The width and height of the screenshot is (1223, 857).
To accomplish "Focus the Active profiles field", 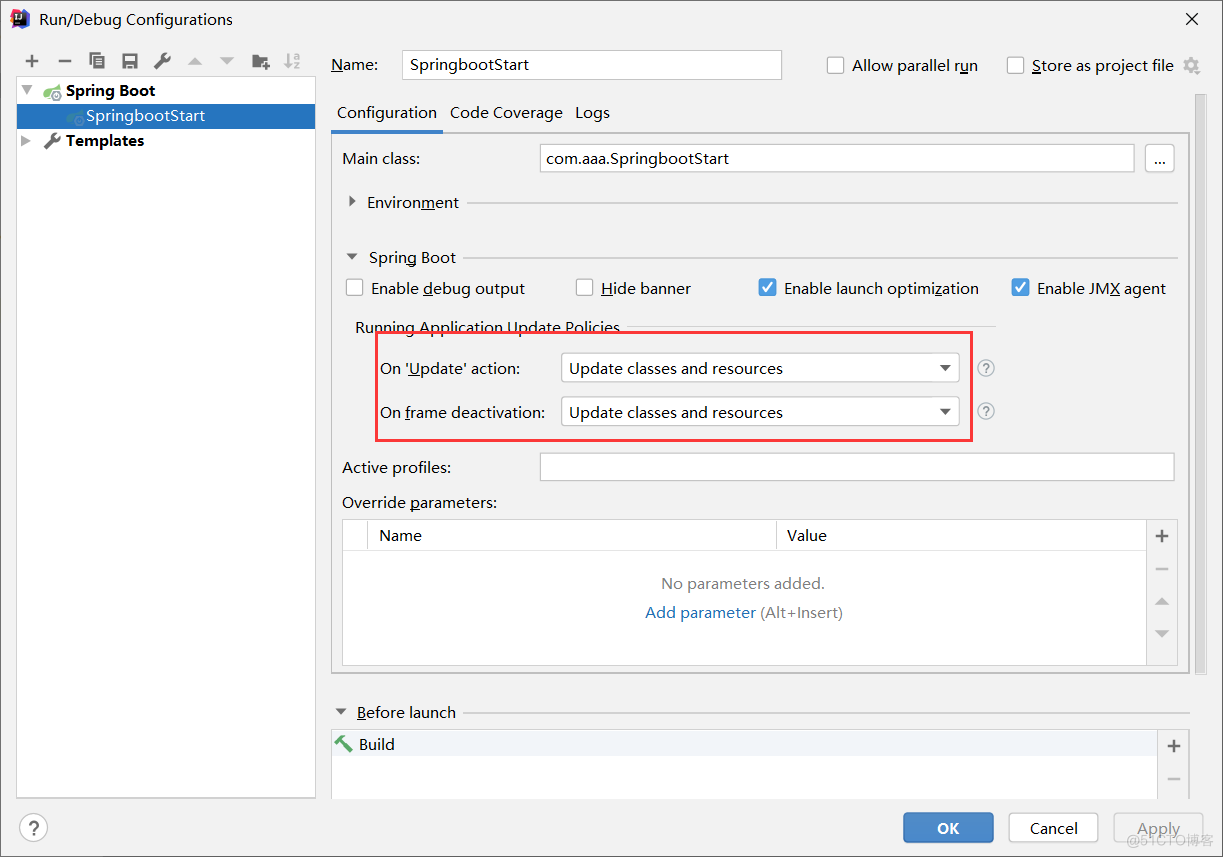I will point(857,467).
